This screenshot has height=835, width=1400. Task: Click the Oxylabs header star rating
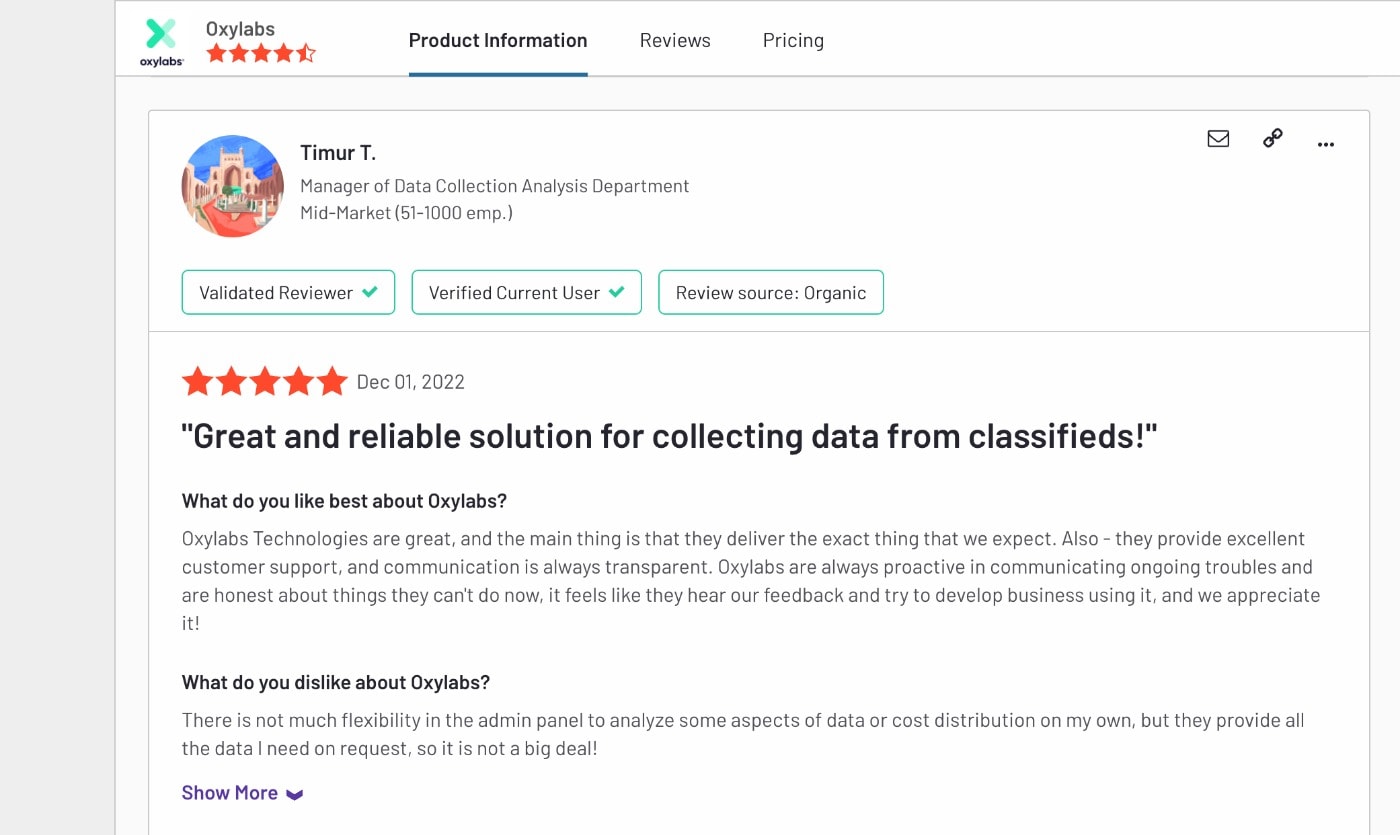coord(260,53)
